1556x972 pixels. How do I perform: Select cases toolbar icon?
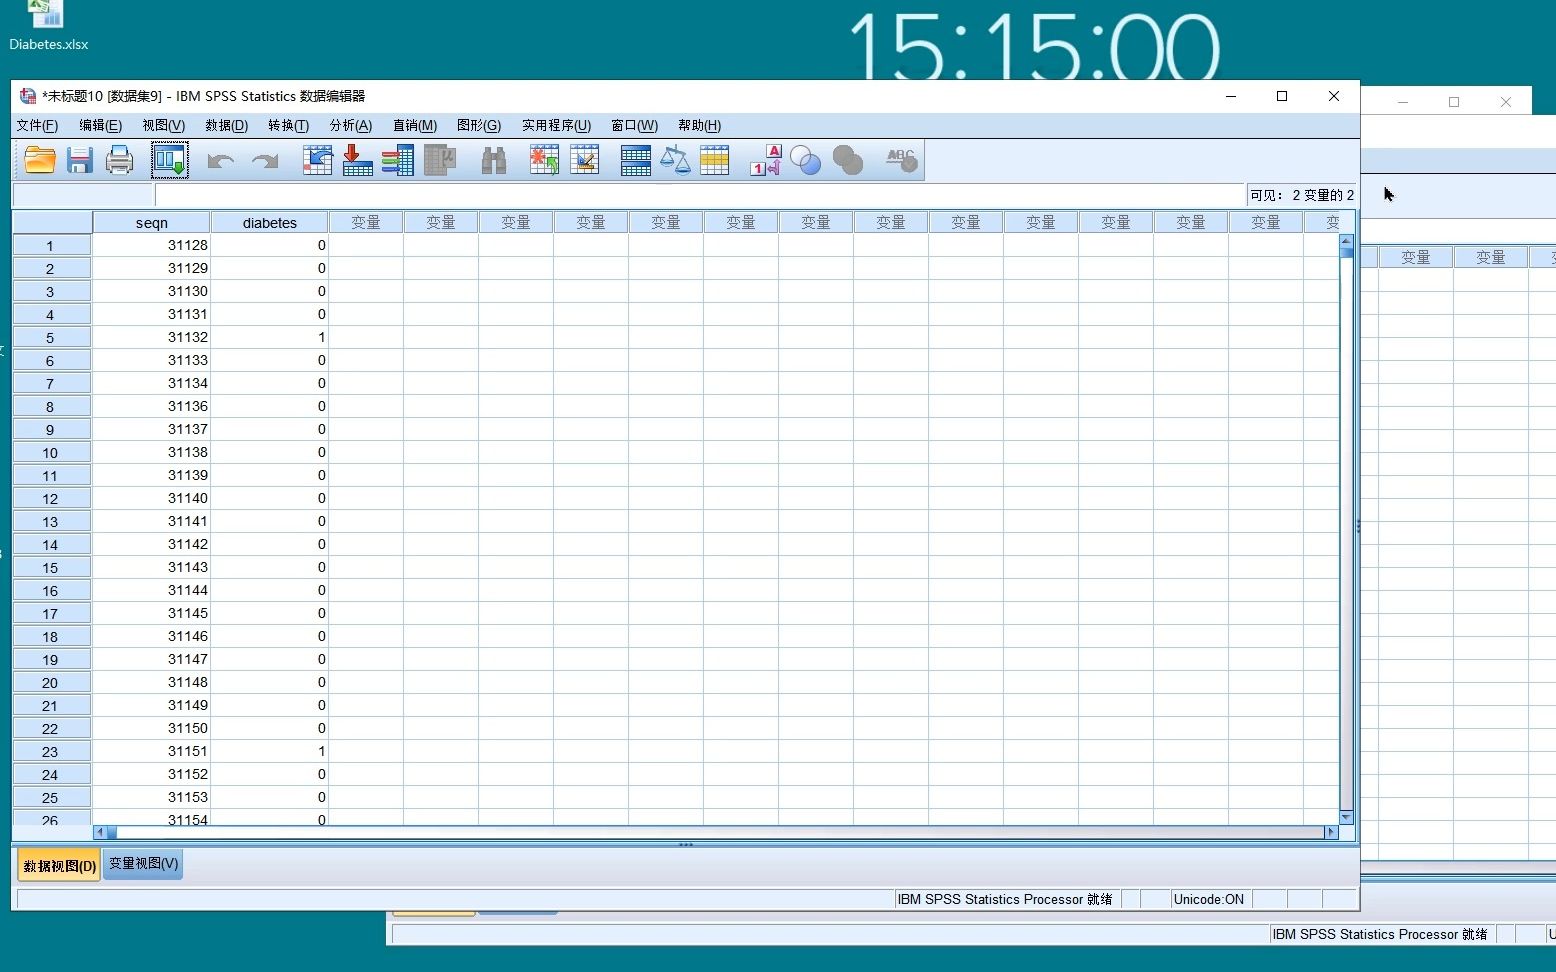tap(715, 160)
